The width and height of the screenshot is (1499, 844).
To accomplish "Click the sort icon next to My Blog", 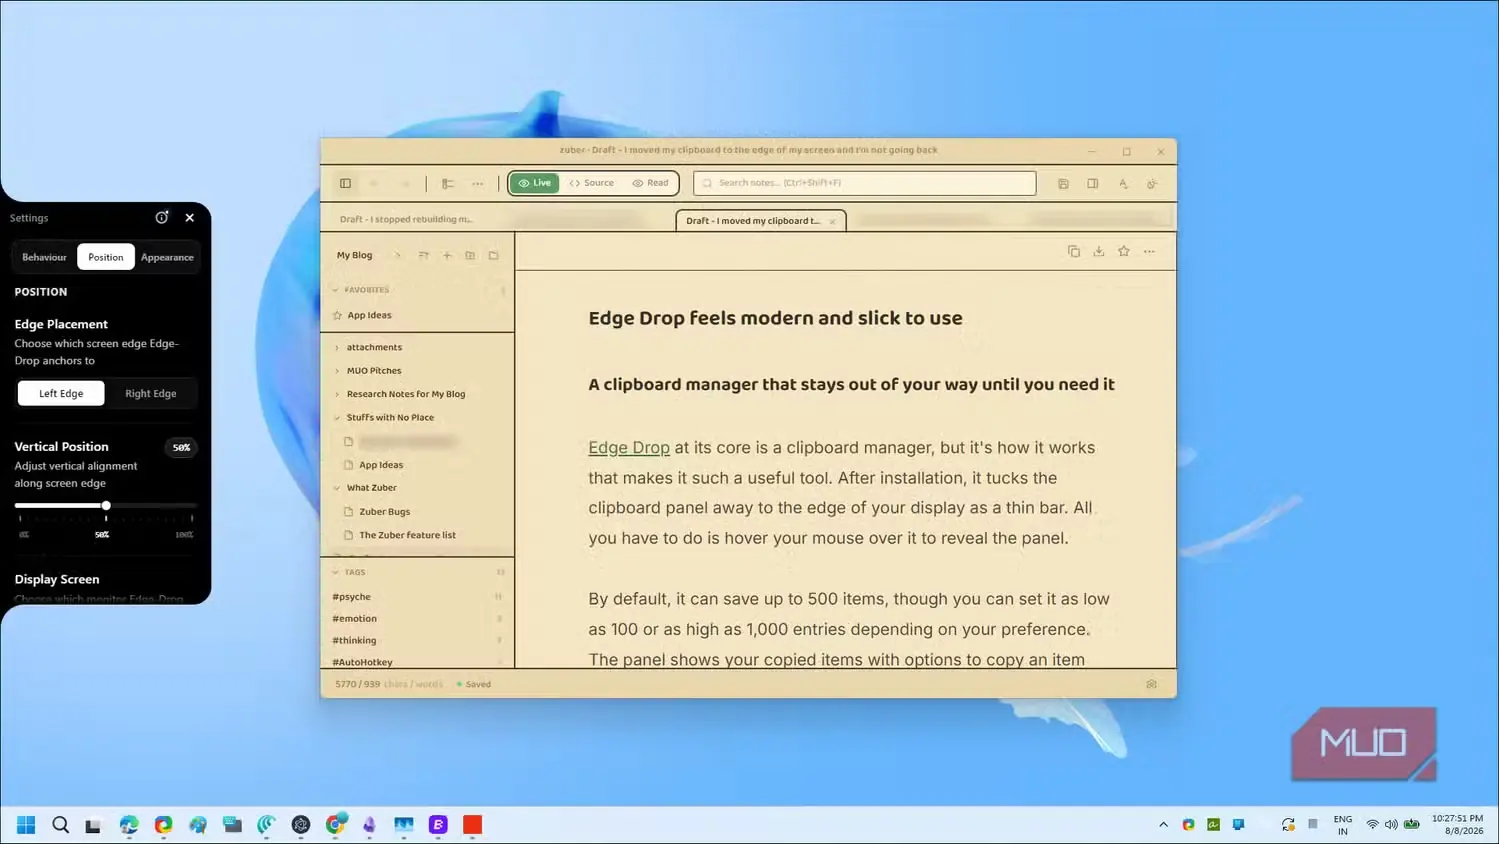I will click(x=424, y=255).
